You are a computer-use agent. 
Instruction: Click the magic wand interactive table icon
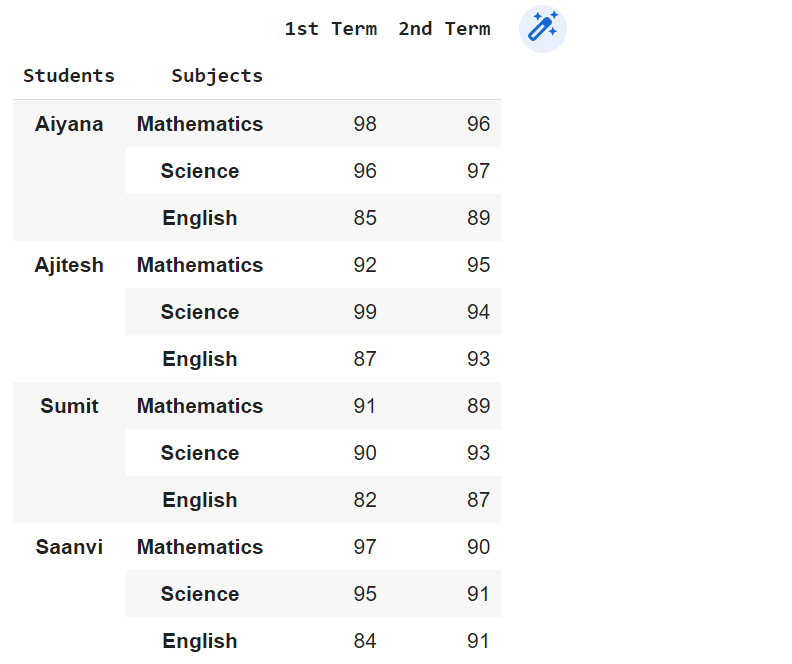(x=543, y=29)
